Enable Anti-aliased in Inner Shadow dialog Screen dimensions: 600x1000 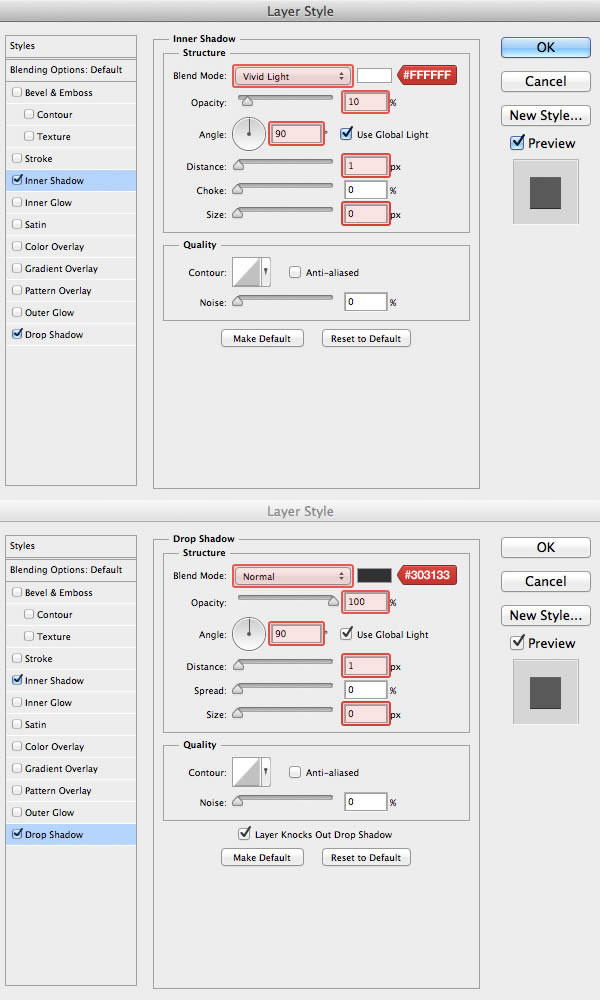pos(295,272)
